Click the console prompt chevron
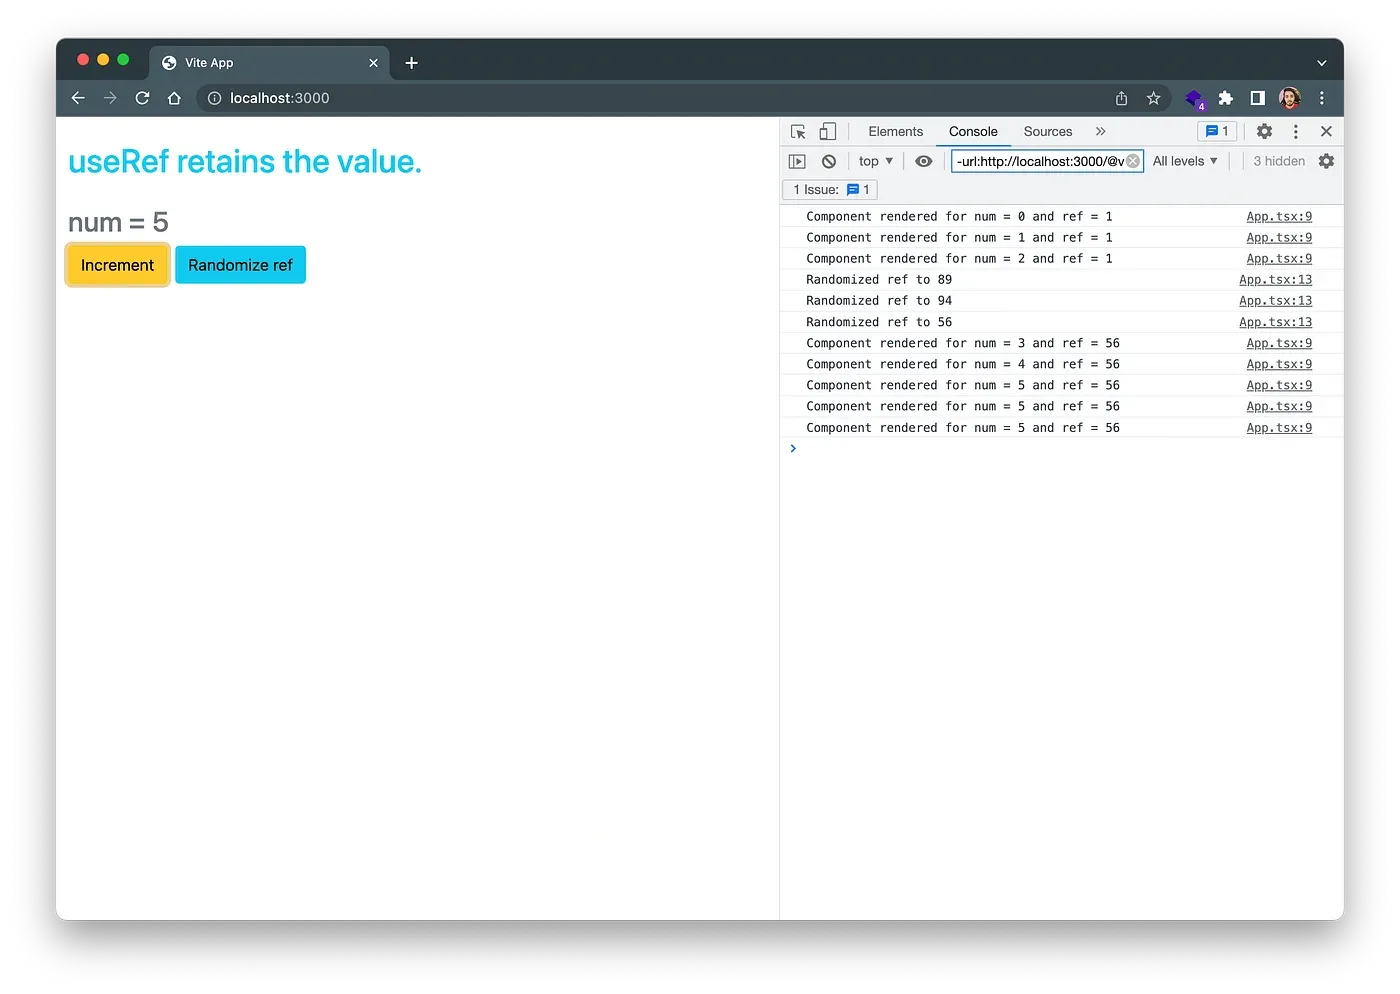Image resolution: width=1400 pixels, height=994 pixels. 793,448
